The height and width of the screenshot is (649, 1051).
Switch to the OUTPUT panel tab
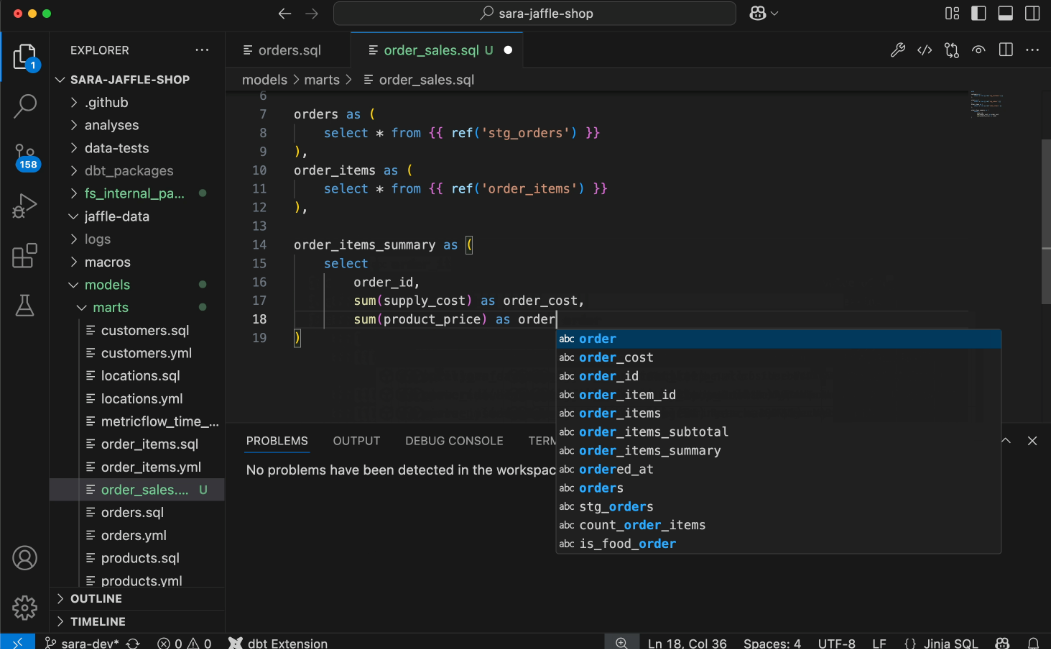click(357, 440)
